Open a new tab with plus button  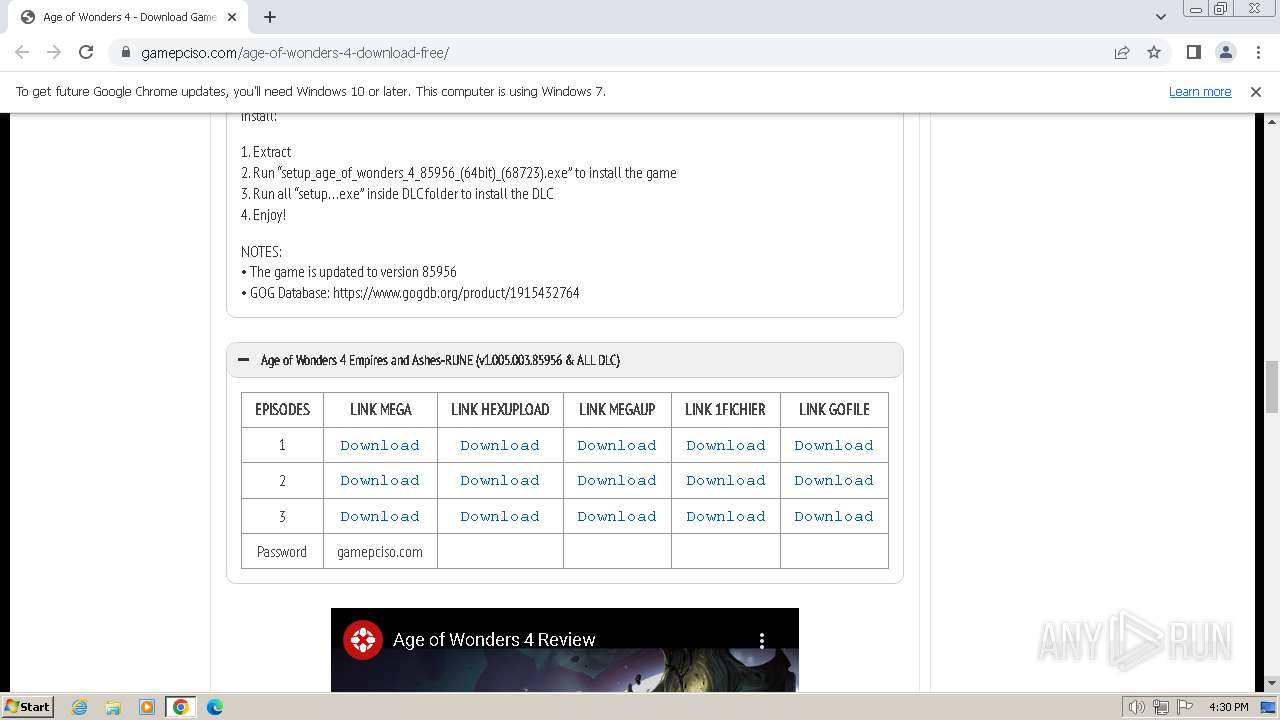[270, 17]
